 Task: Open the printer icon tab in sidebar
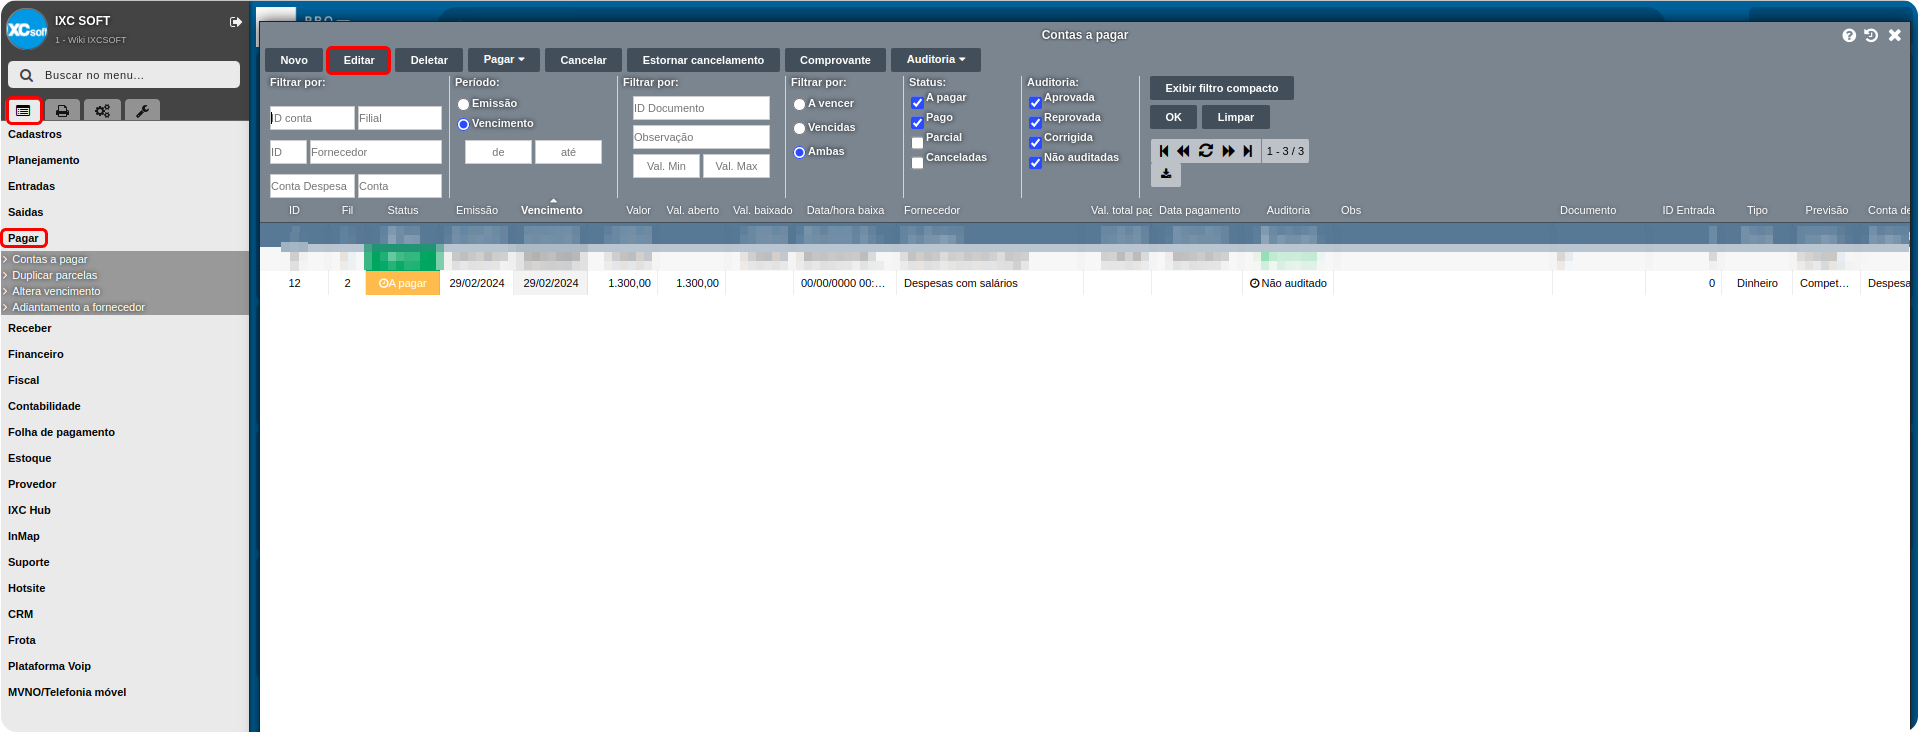point(62,110)
